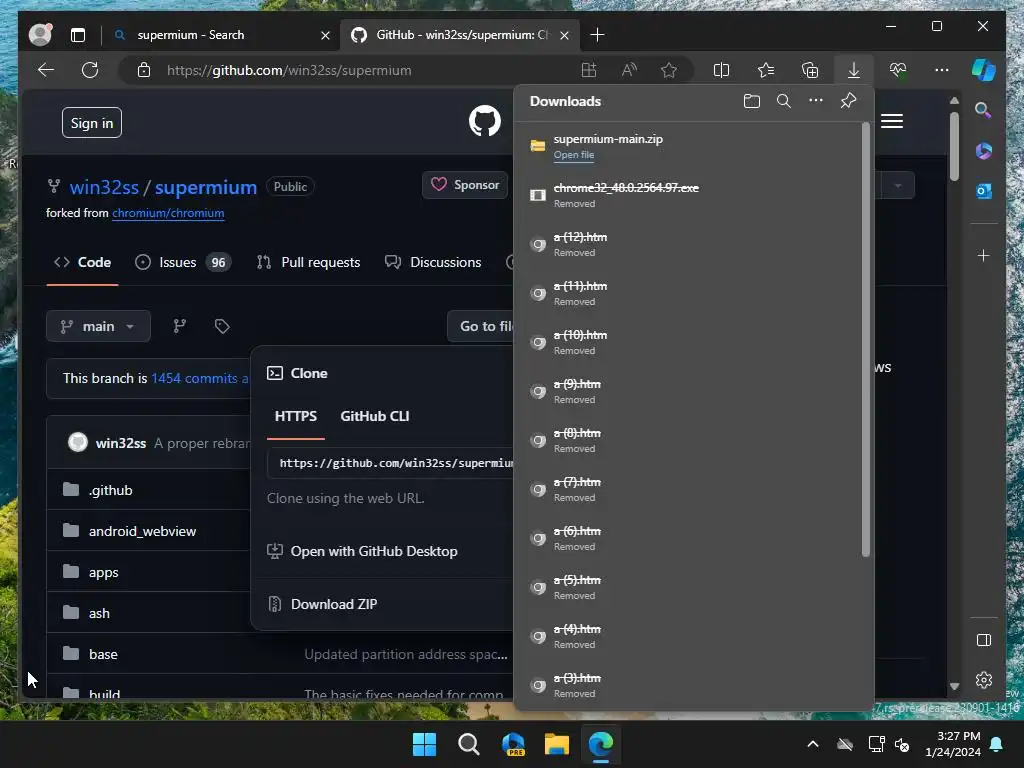This screenshot has height=768, width=1024.
Task: Follow the chromium/chromium fork link
Action: (168, 213)
